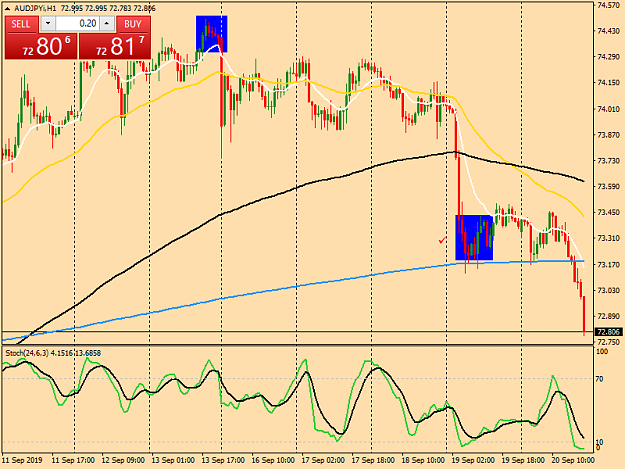Click the 73.310 price axis label
The image size is (625, 469).
(609, 238)
